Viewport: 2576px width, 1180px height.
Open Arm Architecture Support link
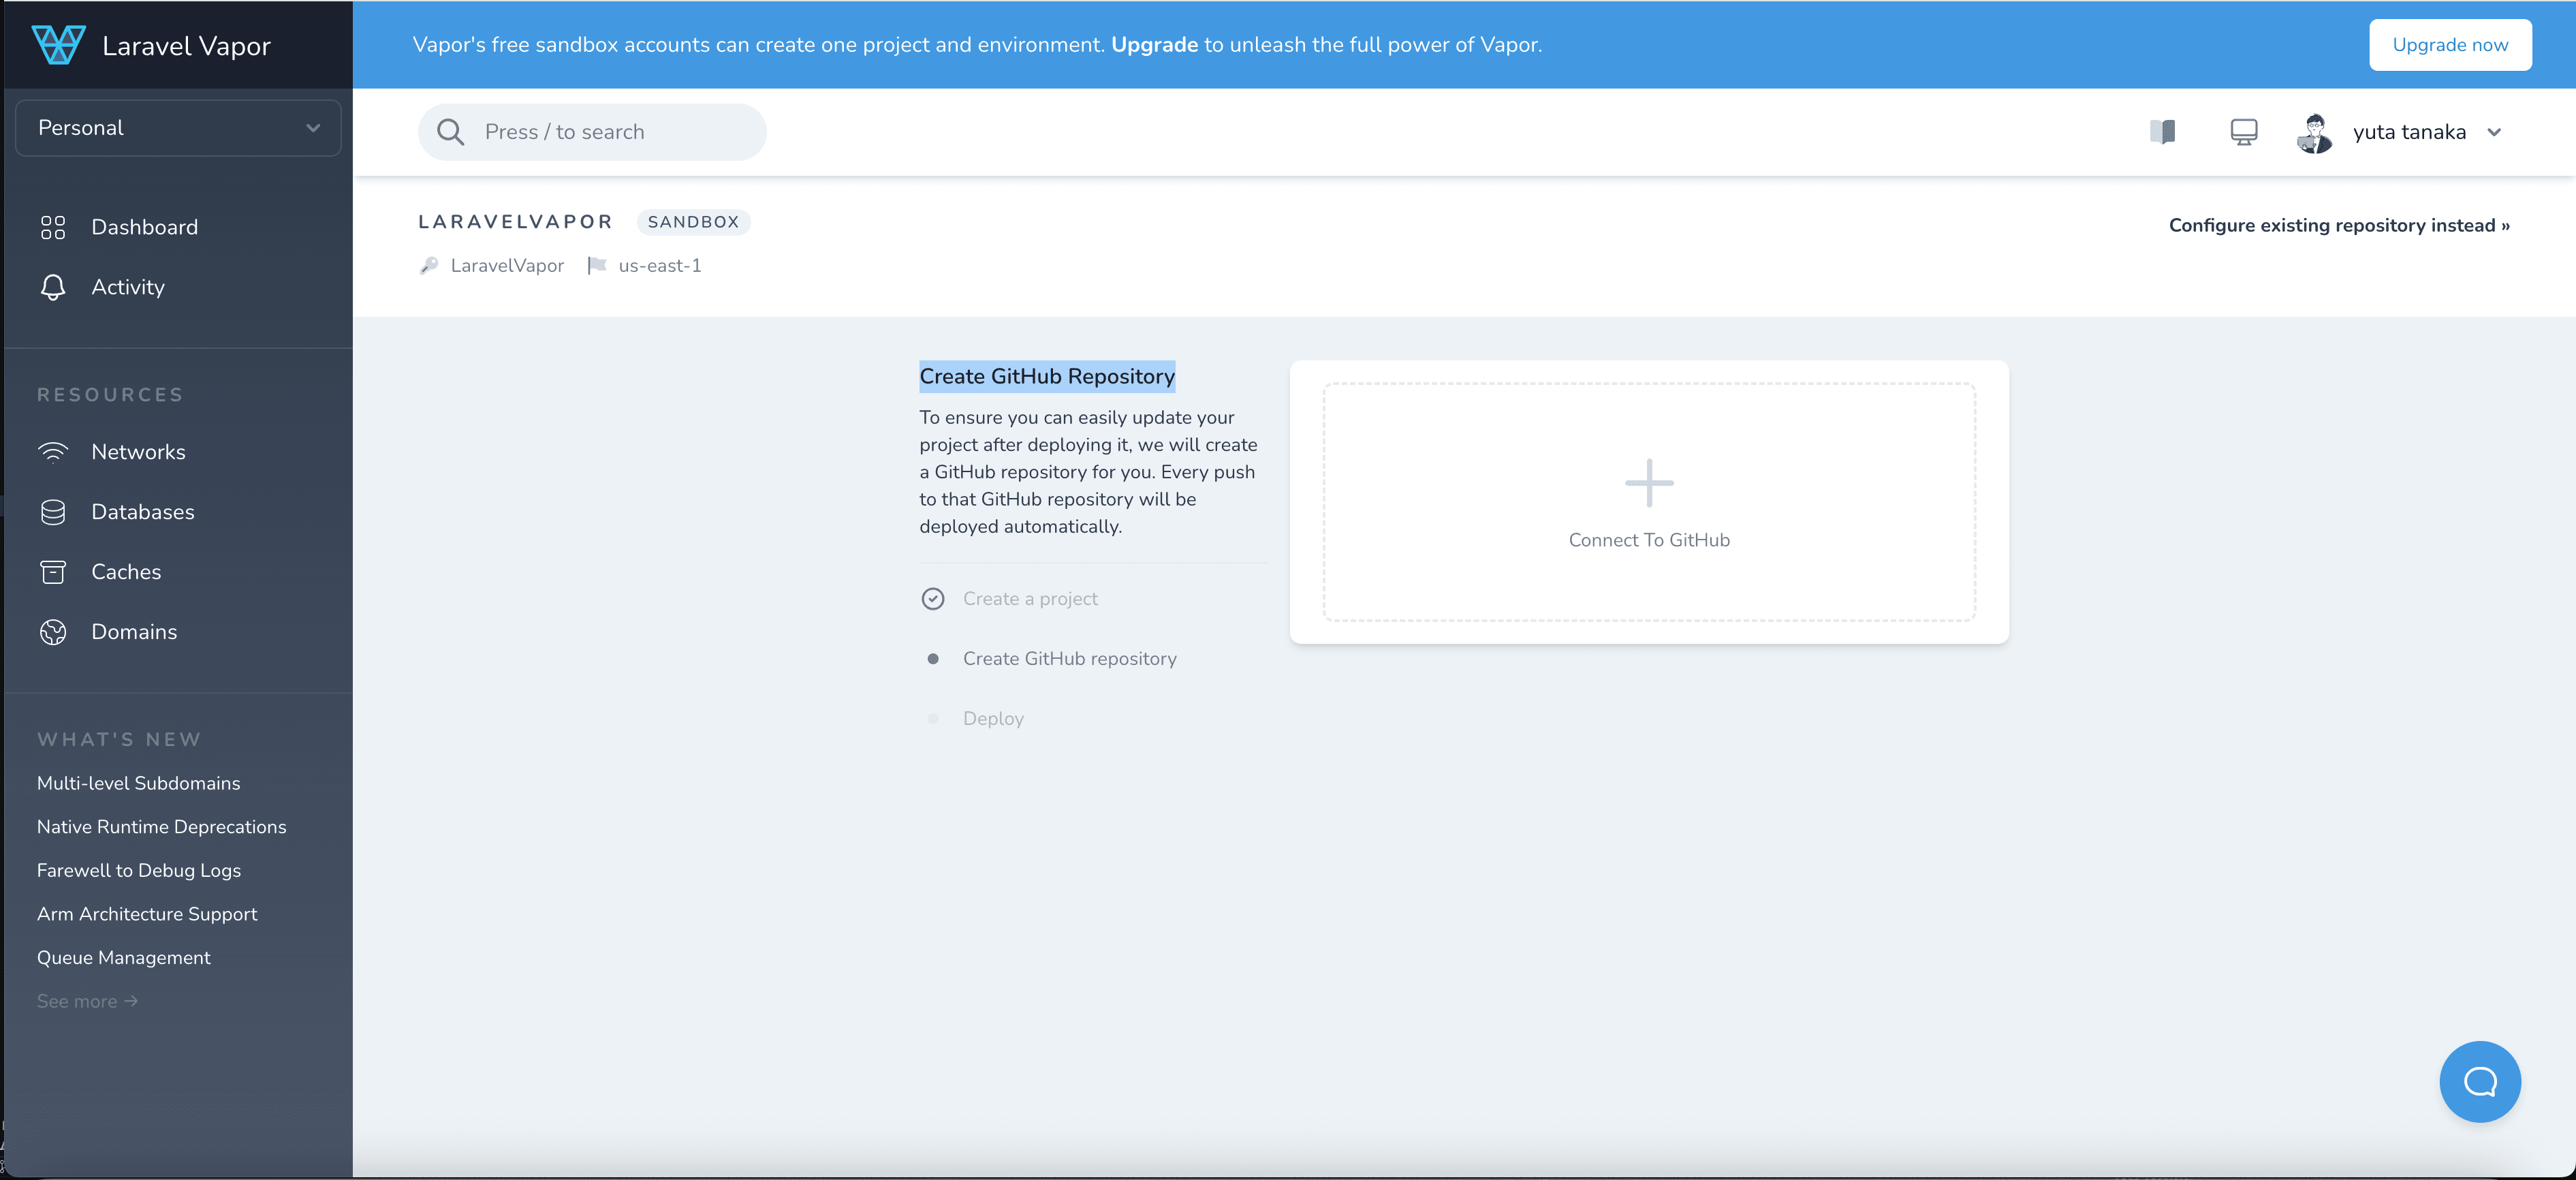[147, 914]
